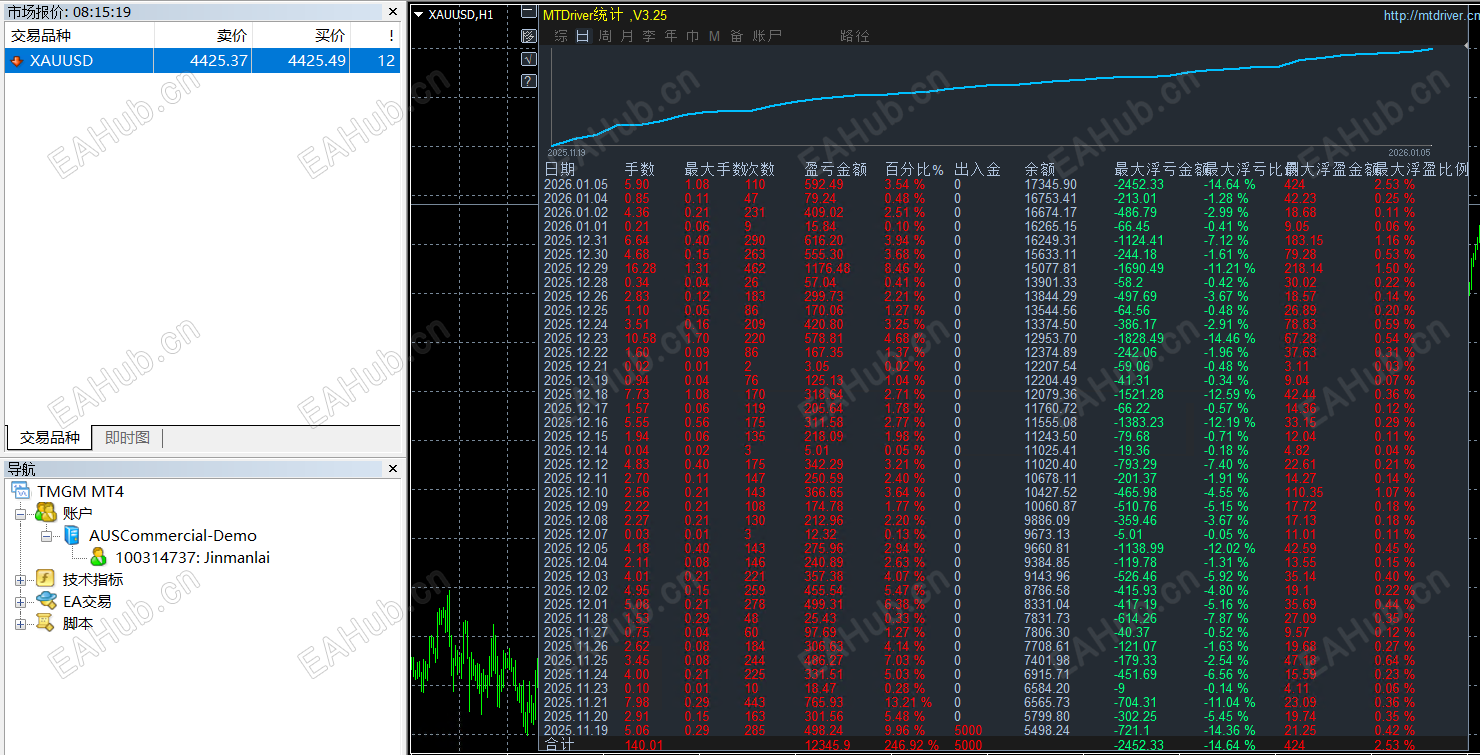1480x755 pixels.
Task: Click the 脚本 scripts icon
Action: (46, 623)
